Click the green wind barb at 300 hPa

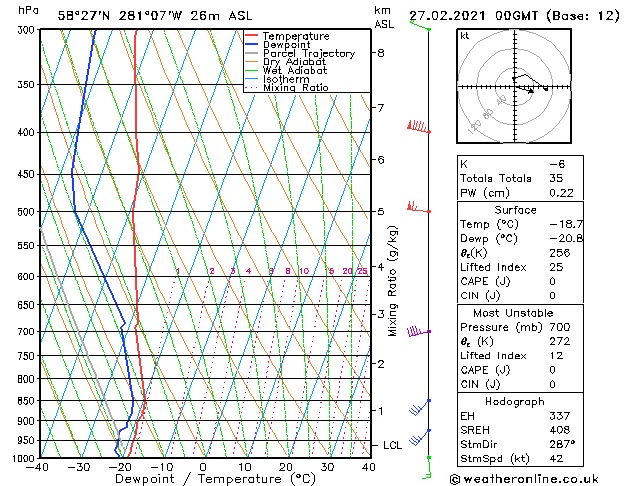pos(420,25)
